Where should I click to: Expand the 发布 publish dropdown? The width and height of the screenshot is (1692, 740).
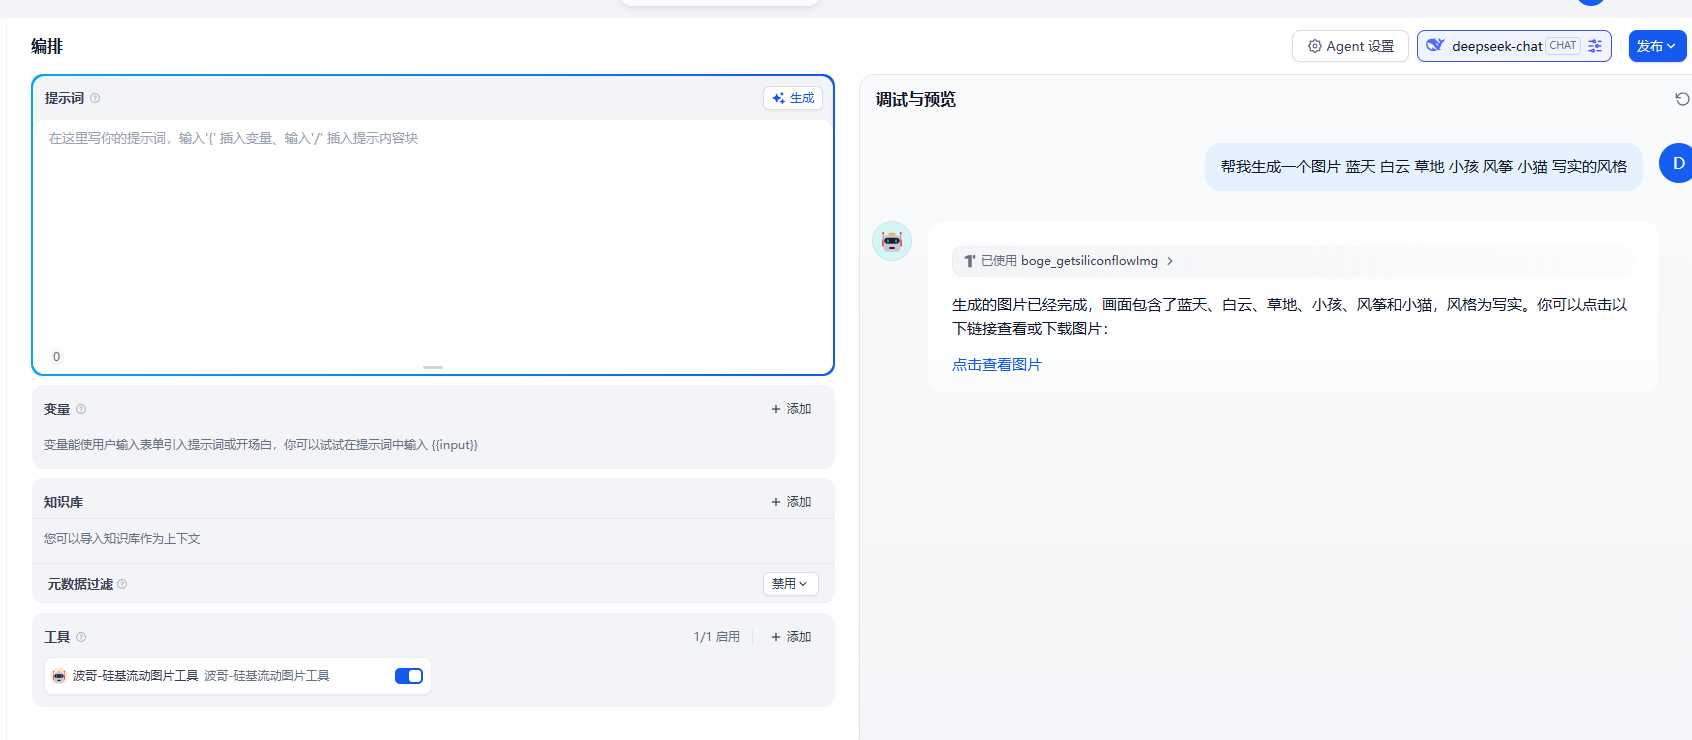pos(1656,46)
